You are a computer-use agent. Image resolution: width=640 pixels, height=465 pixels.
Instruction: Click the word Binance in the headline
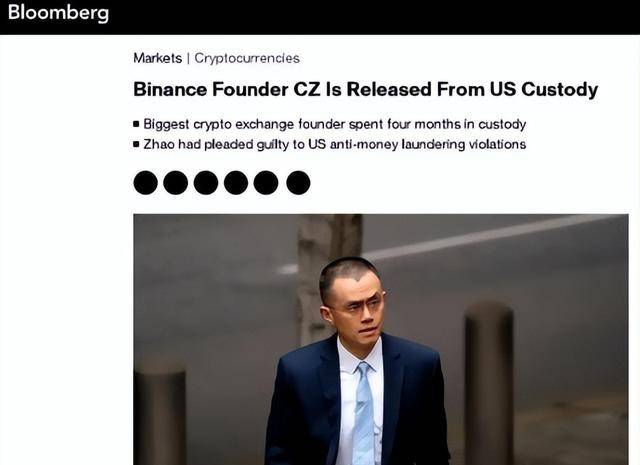[170, 89]
